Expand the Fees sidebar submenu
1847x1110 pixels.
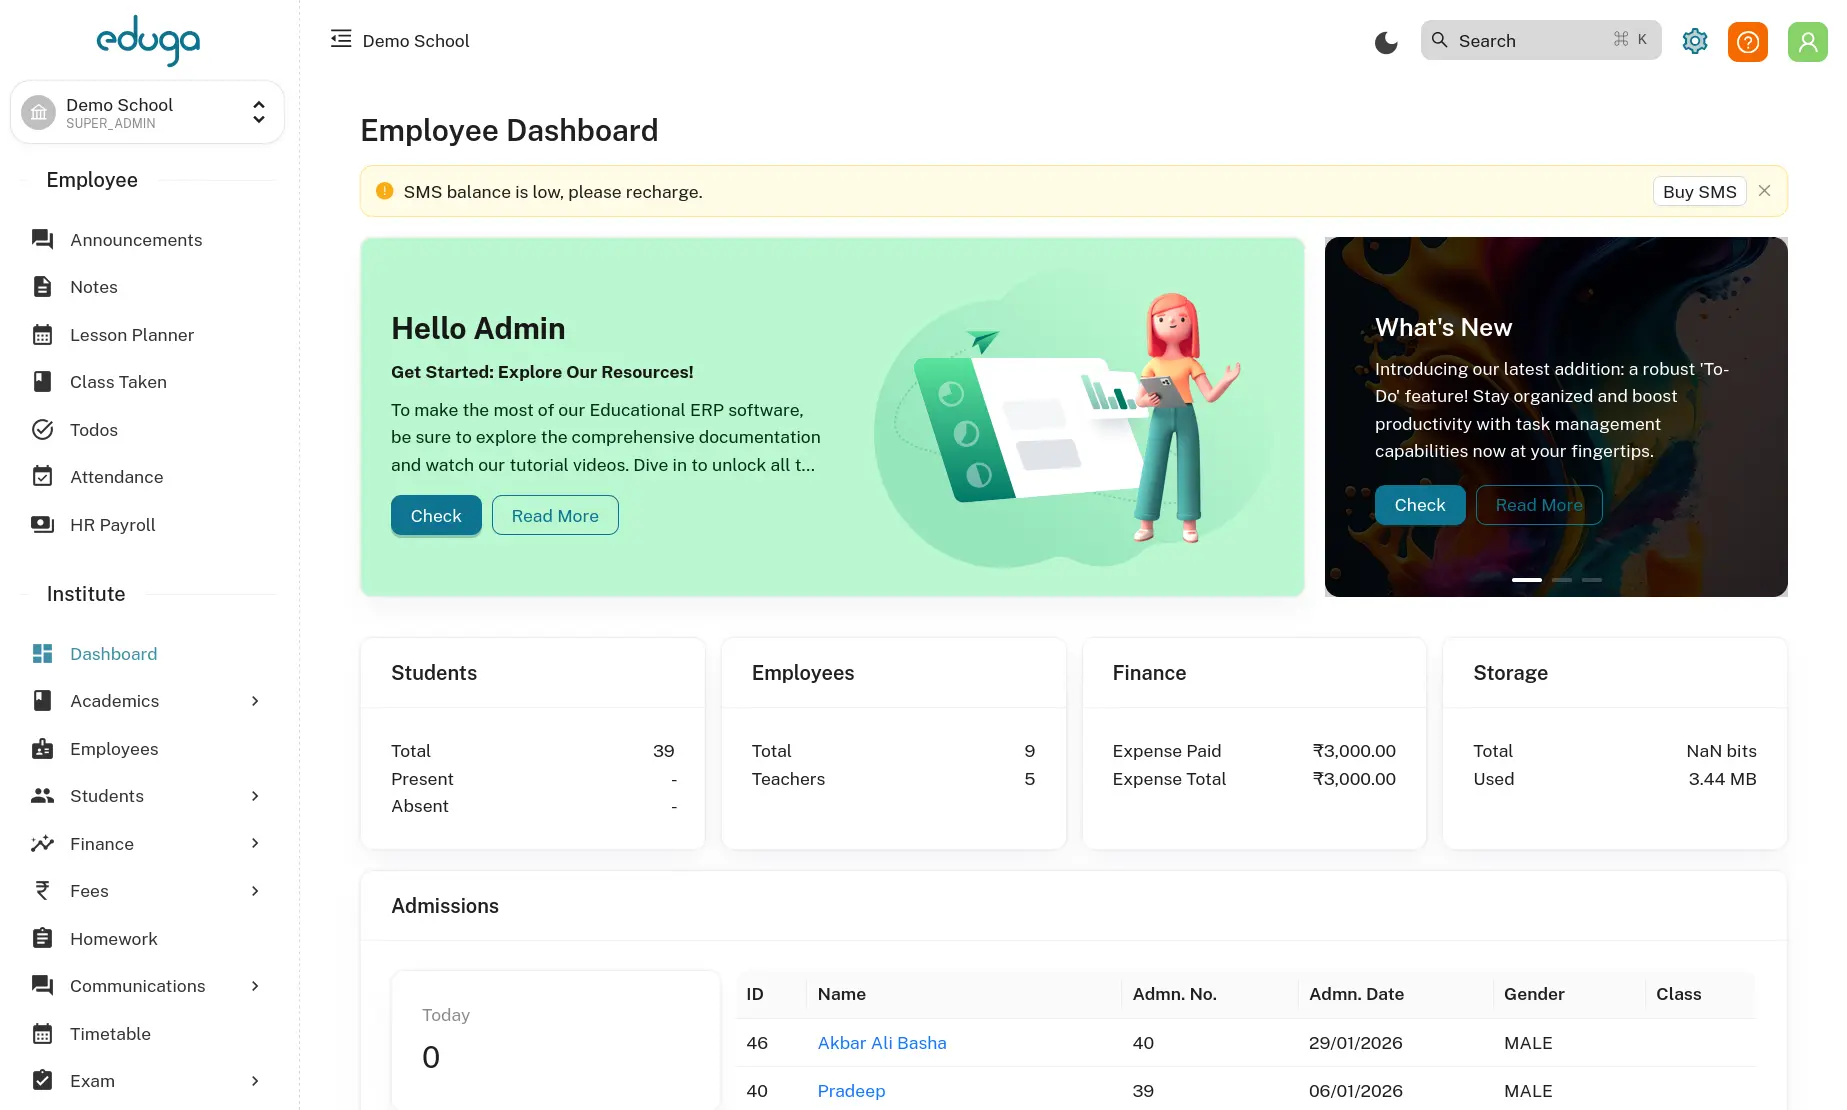coord(255,891)
